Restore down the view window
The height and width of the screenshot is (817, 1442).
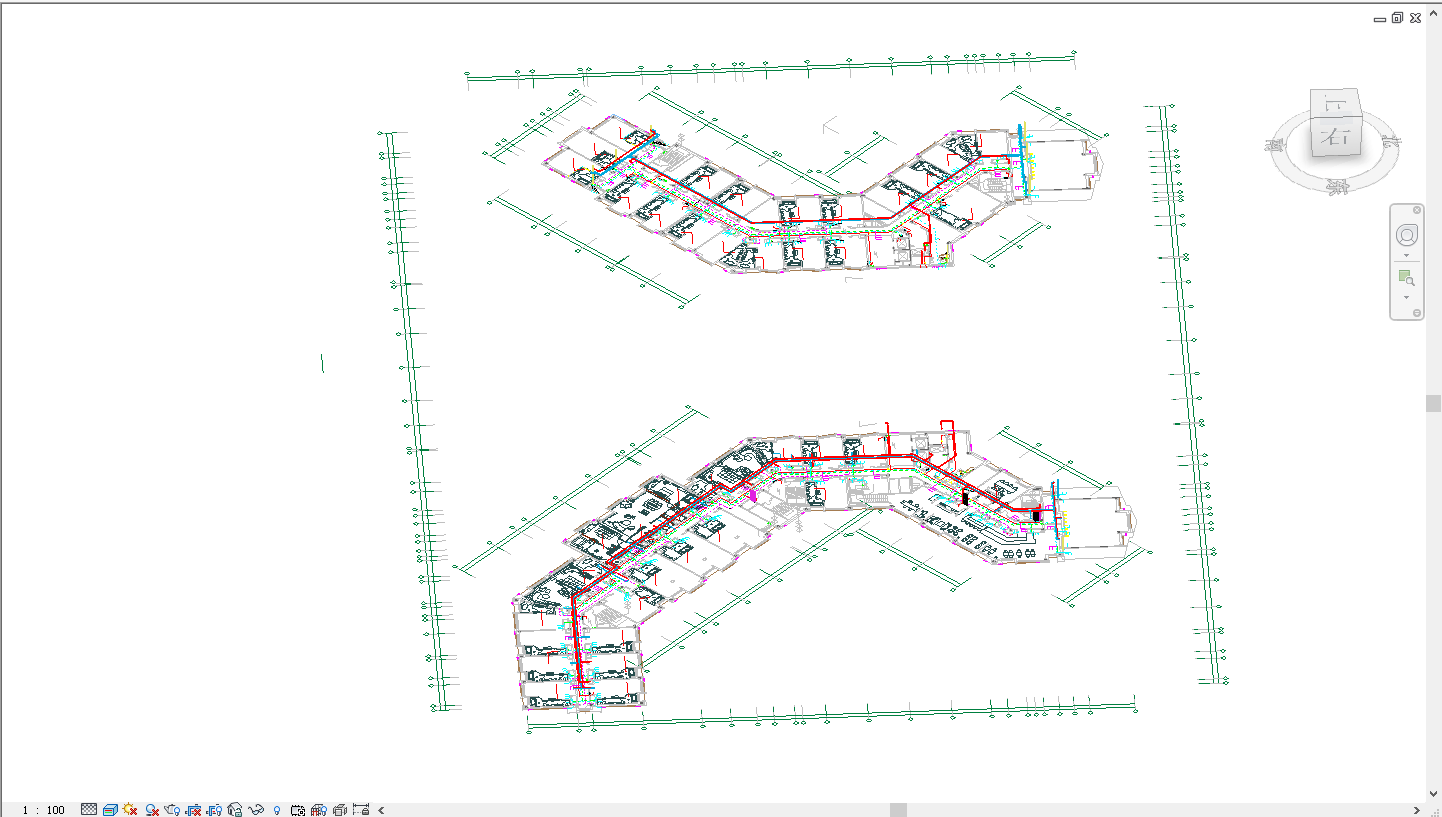1397,17
